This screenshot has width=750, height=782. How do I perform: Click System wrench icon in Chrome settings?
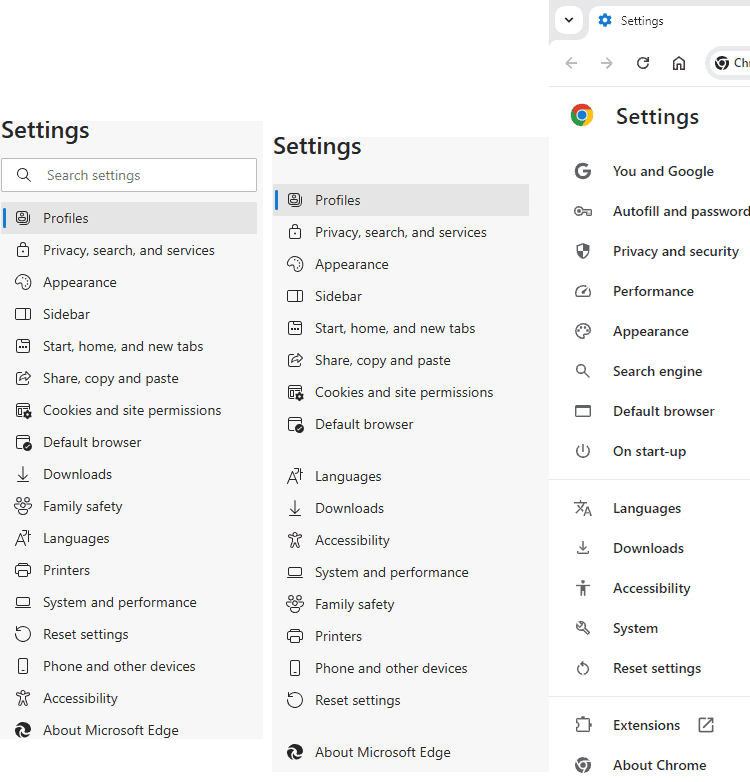[582, 628]
